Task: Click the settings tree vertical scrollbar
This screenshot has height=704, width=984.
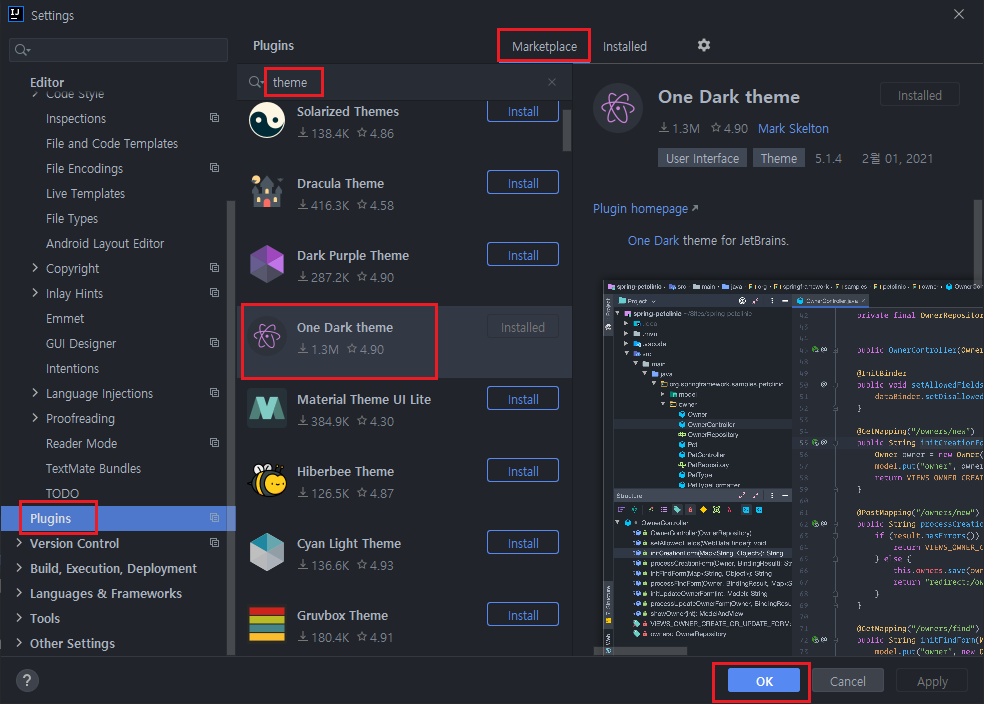Action: click(x=230, y=427)
